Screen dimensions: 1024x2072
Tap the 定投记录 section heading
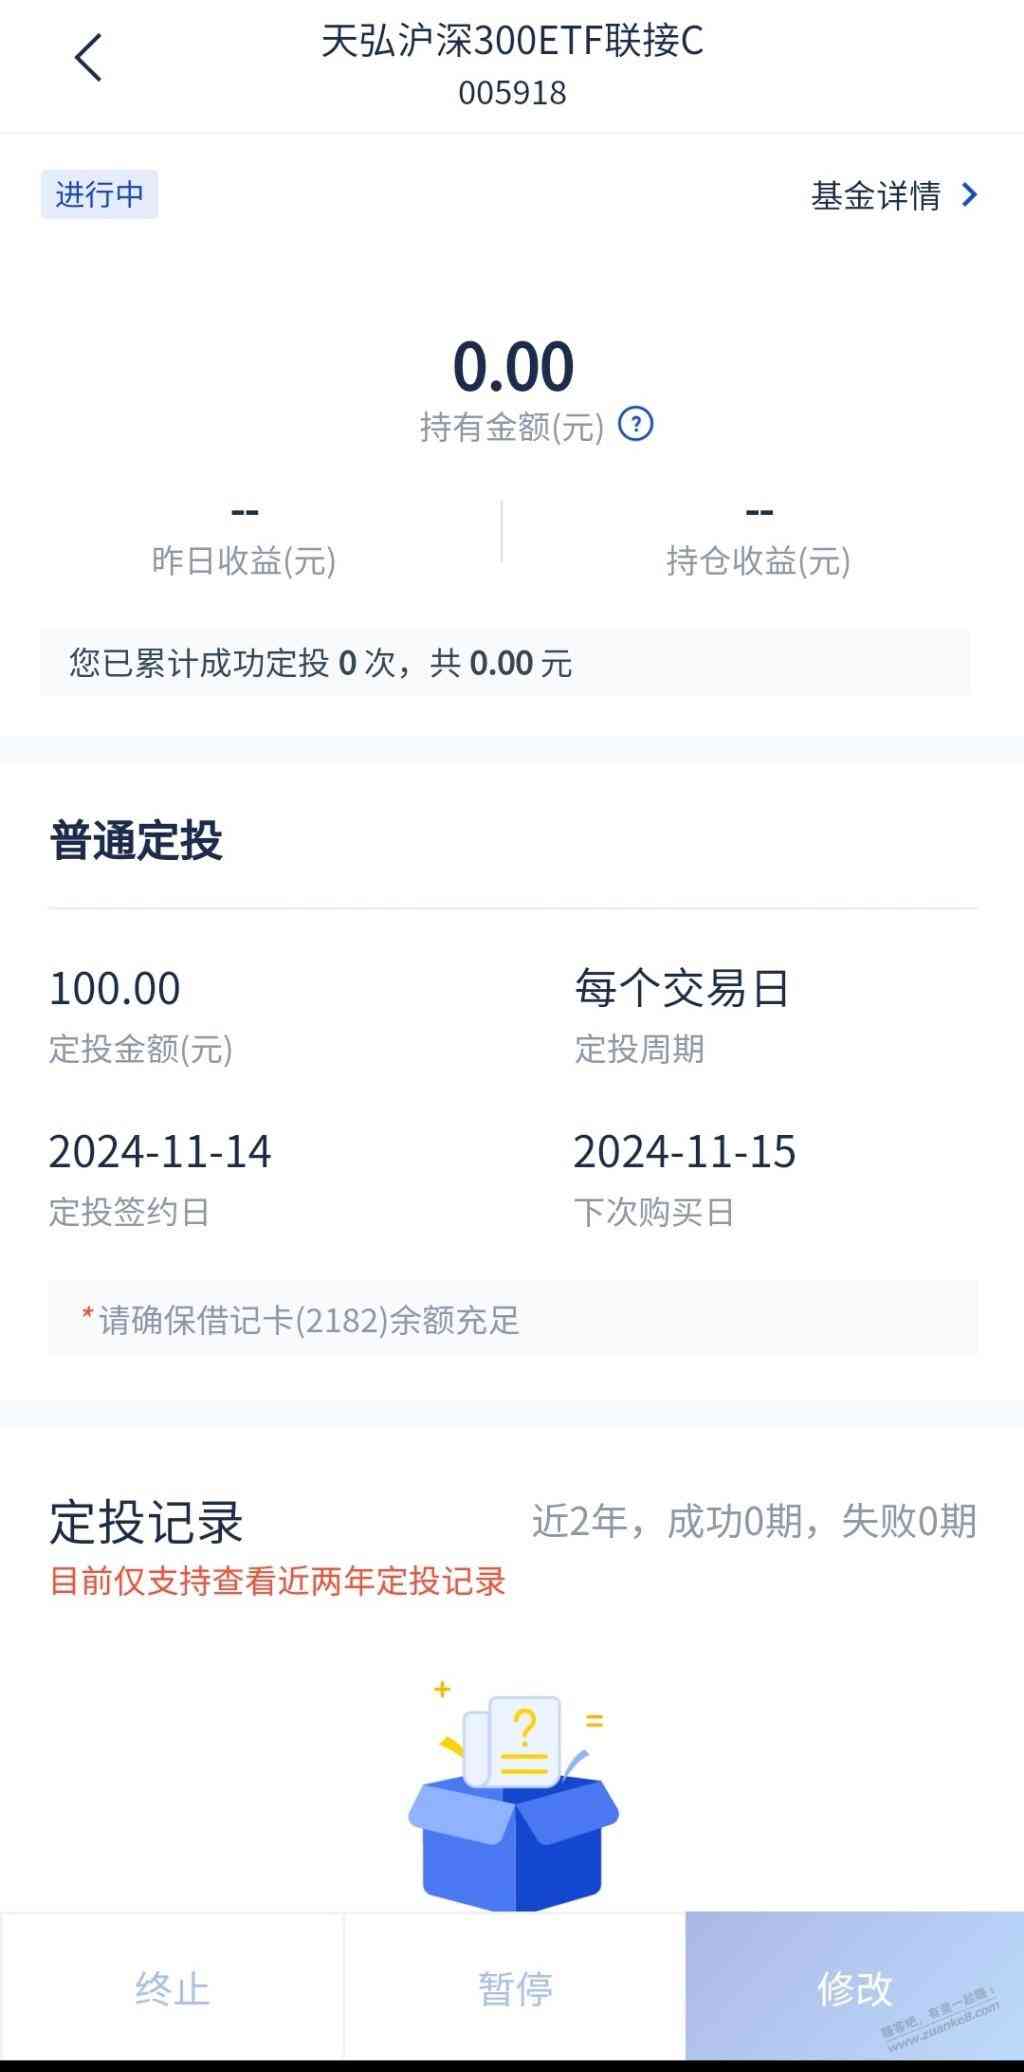(x=146, y=1523)
